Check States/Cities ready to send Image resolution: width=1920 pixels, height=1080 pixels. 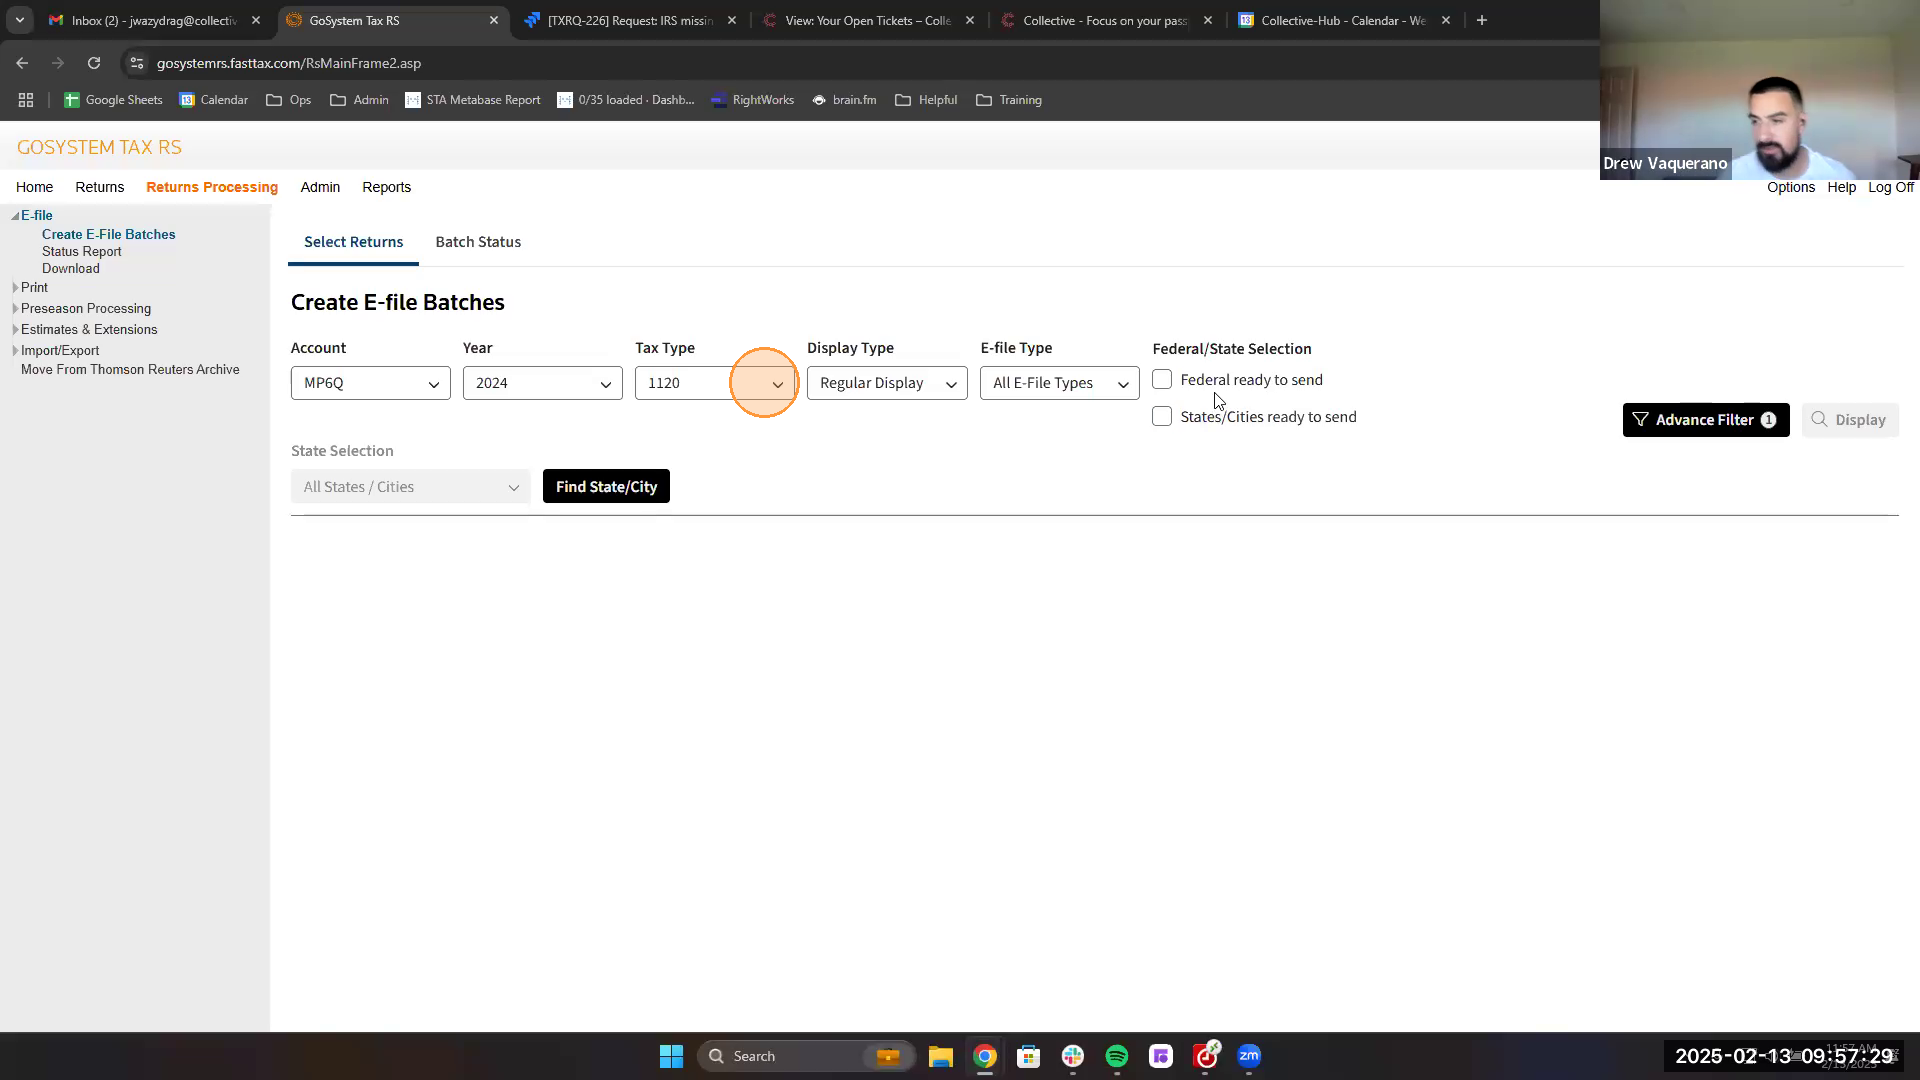(x=1162, y=417)
